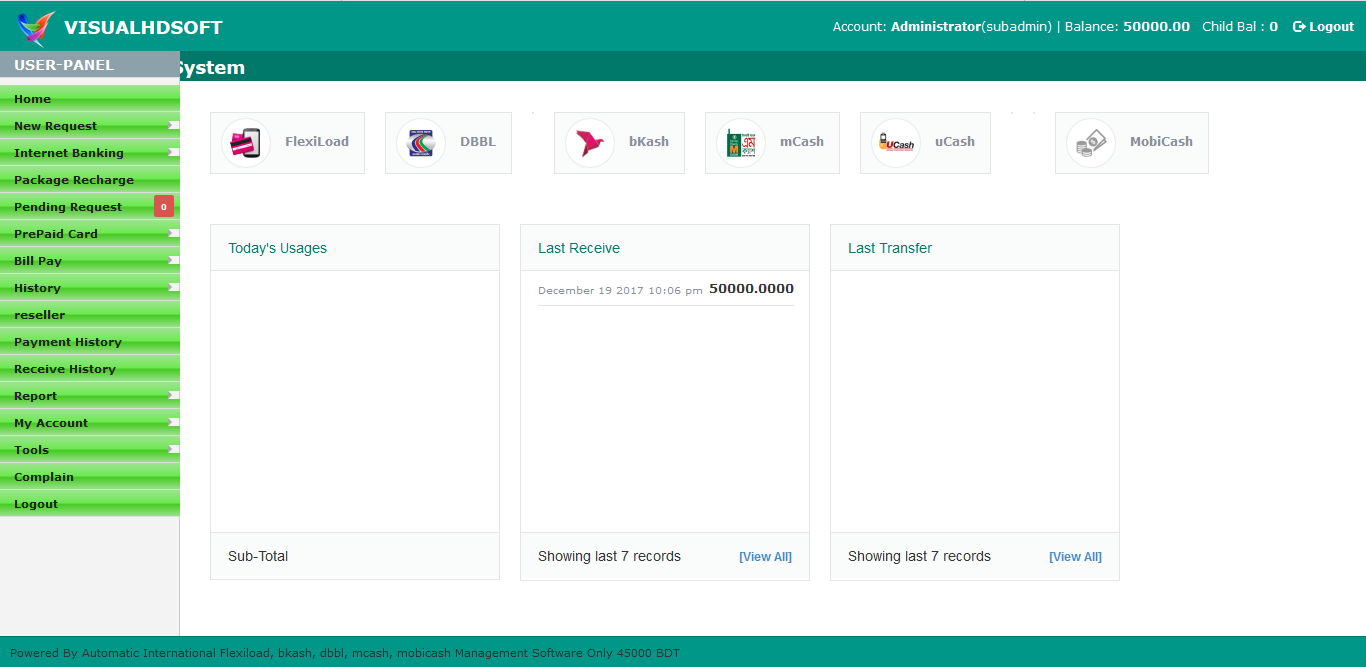The width and height of the screenshot is (1366, 667).
Task: Open Payment History in sidebar
Action: tap(90, 342)
